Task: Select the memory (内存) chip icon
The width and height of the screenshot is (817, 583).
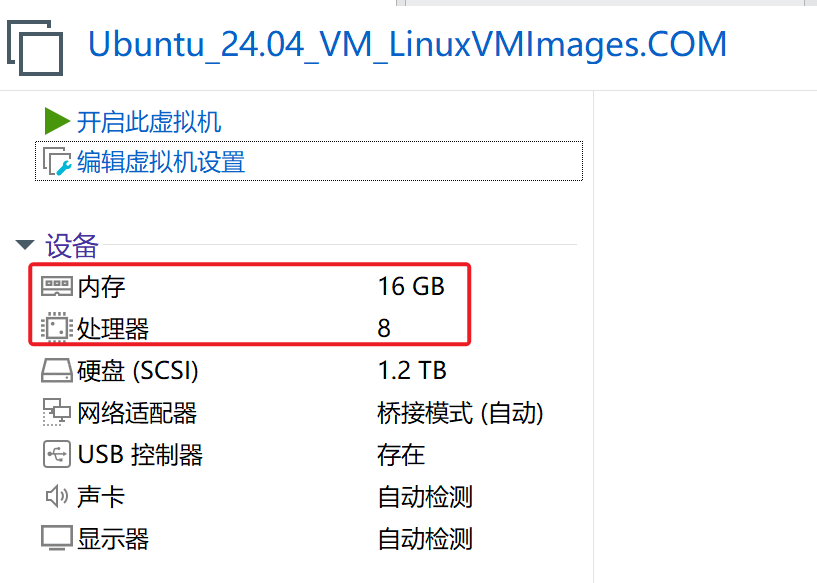Action: coord(57,287)
